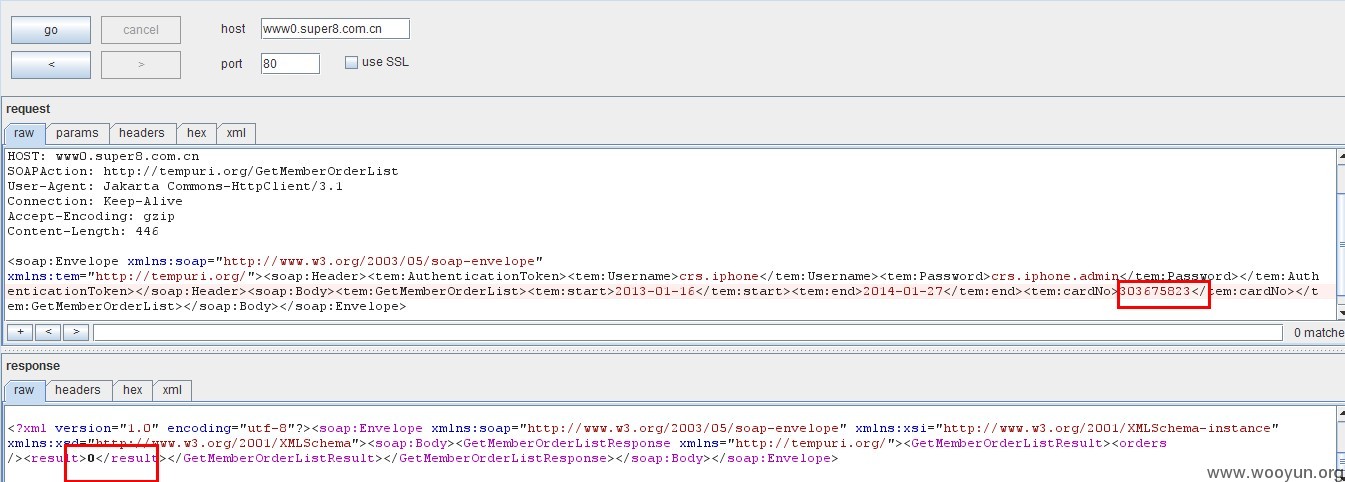
Task: Click the next match > button in search bar
Action: pos(75,332)
